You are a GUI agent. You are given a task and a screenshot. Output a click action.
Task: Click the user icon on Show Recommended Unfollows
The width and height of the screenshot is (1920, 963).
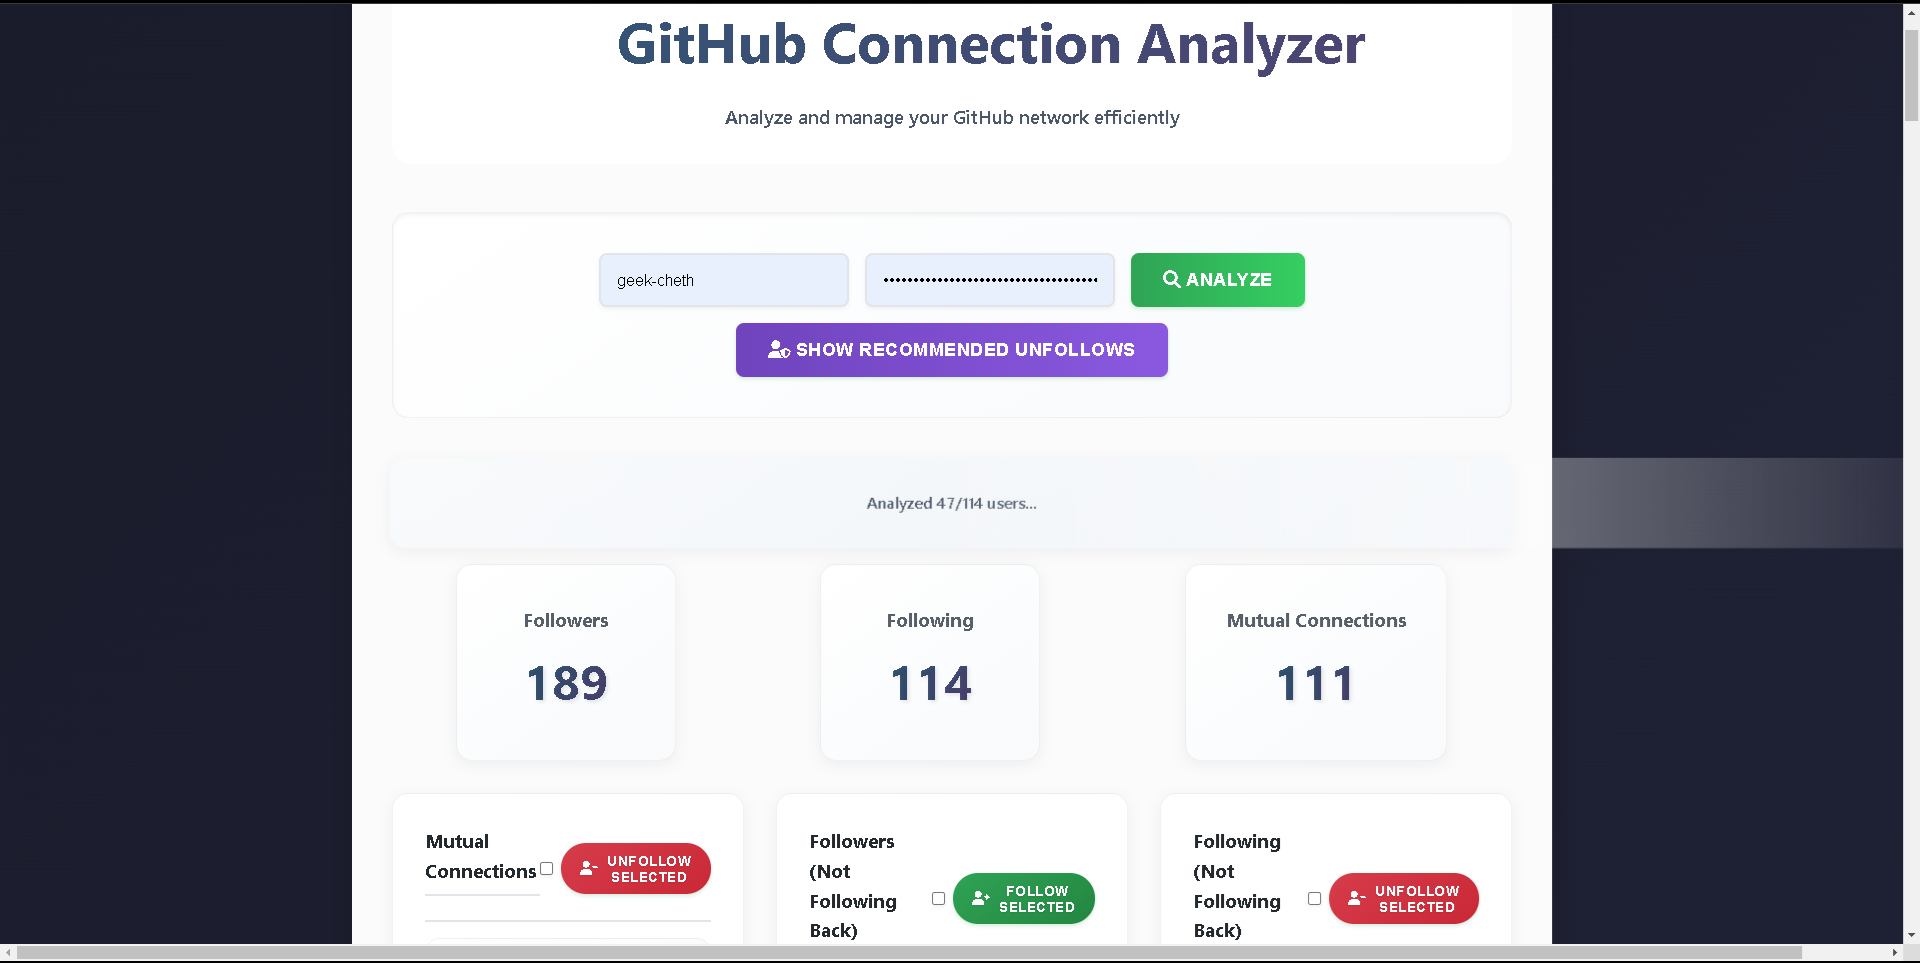[x=778, y=350]
